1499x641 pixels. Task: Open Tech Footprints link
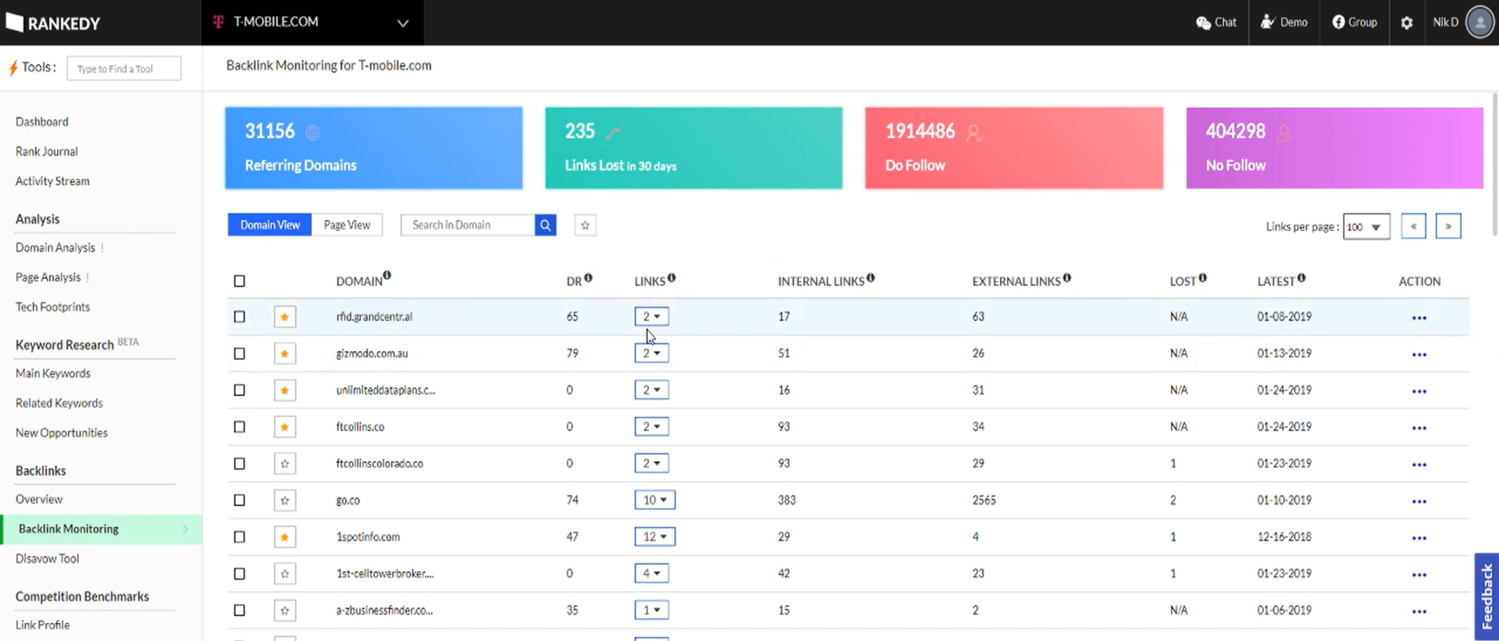[x=52, y=307]
